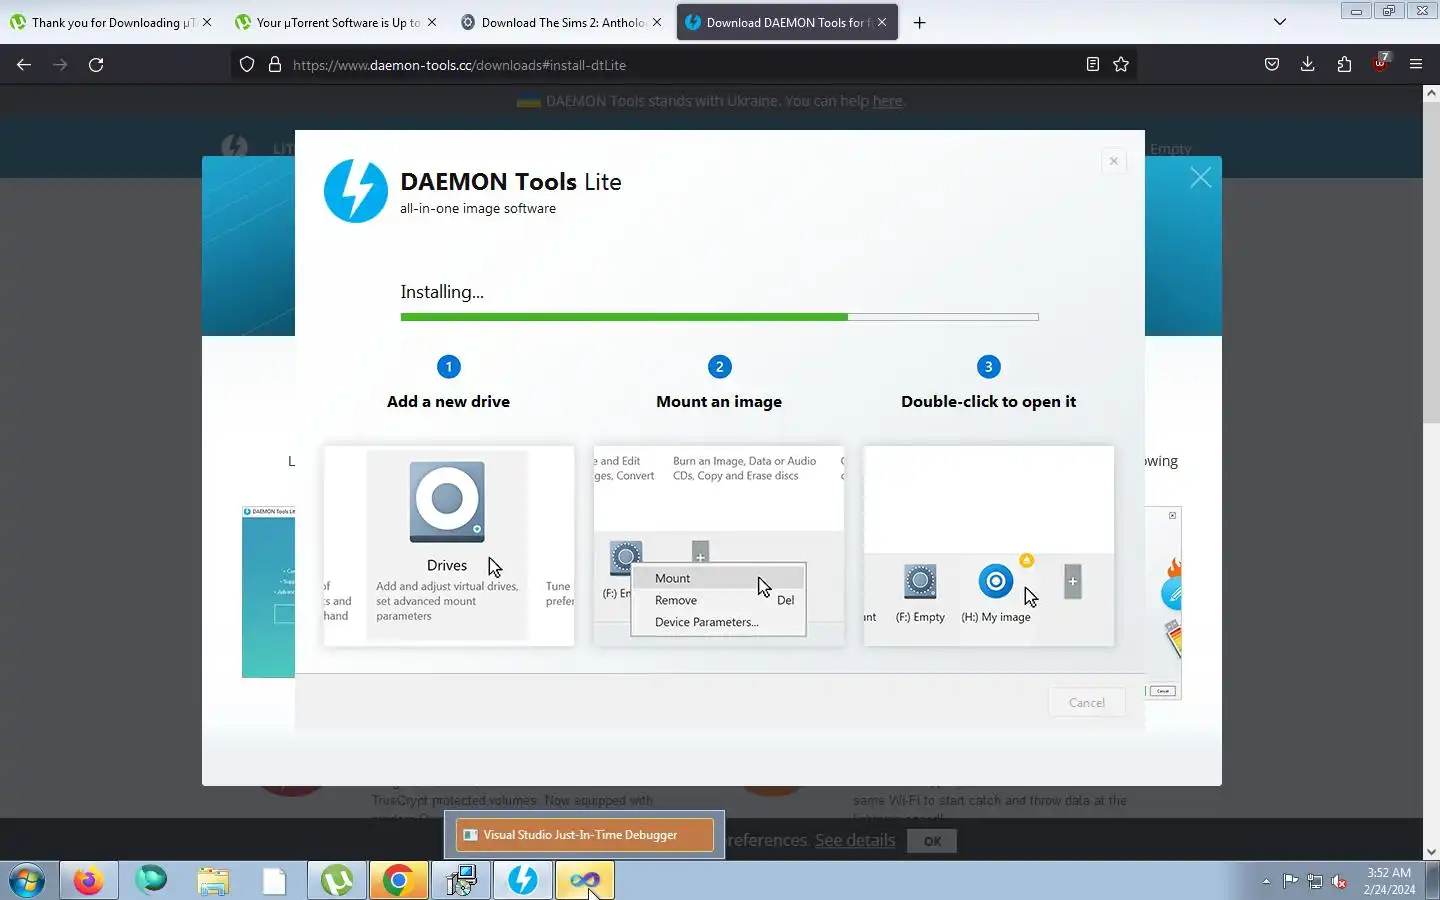
Task: Click the uBlock extension badge icon
Action: pyautogui.click(x=1381, y=62)
